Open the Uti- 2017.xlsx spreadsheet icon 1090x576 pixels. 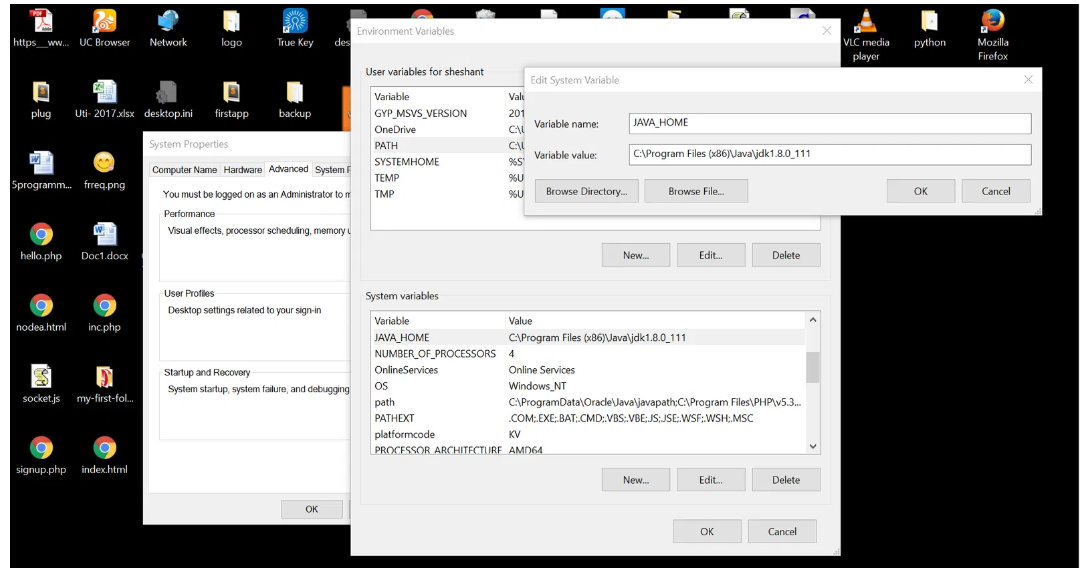pyautogui.click(x=104, y=94)
